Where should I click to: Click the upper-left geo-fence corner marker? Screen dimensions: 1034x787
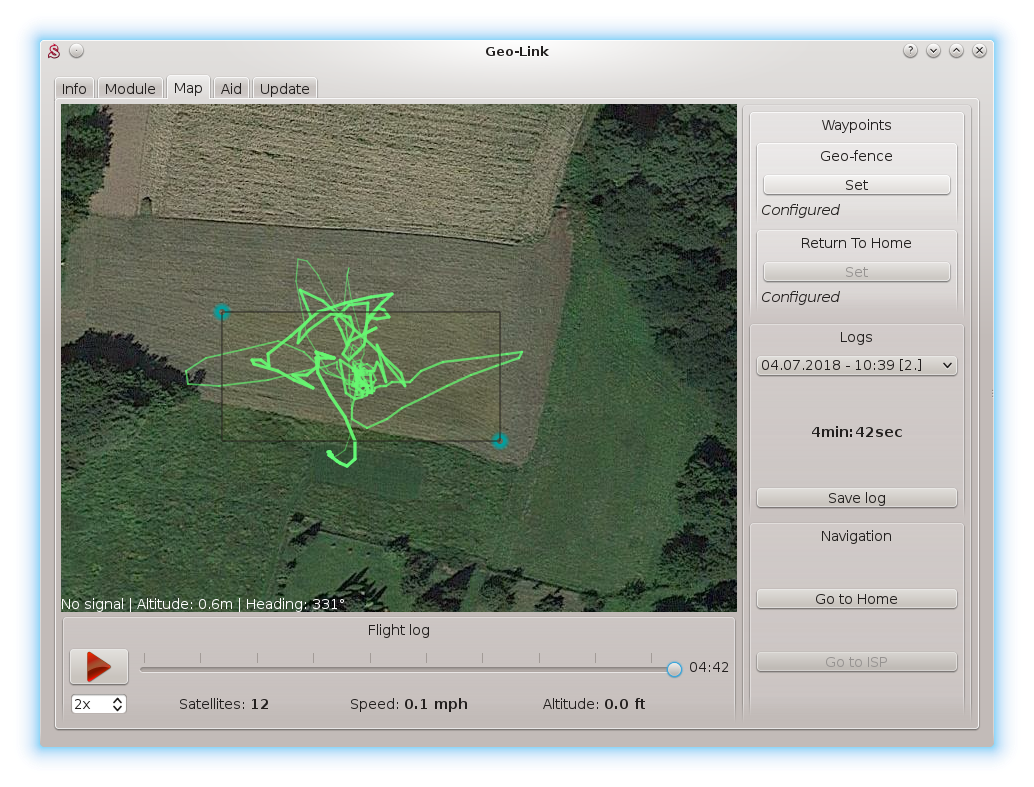(222, 312)
